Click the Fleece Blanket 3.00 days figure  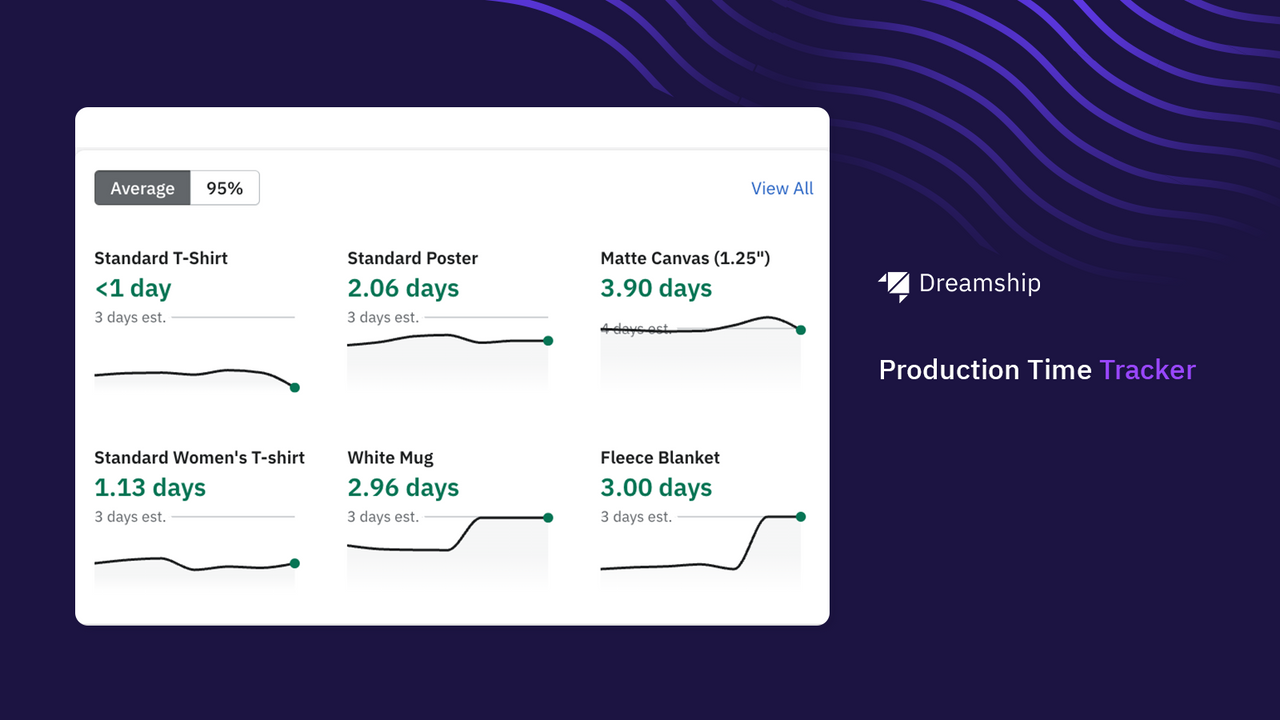(655, 487)
